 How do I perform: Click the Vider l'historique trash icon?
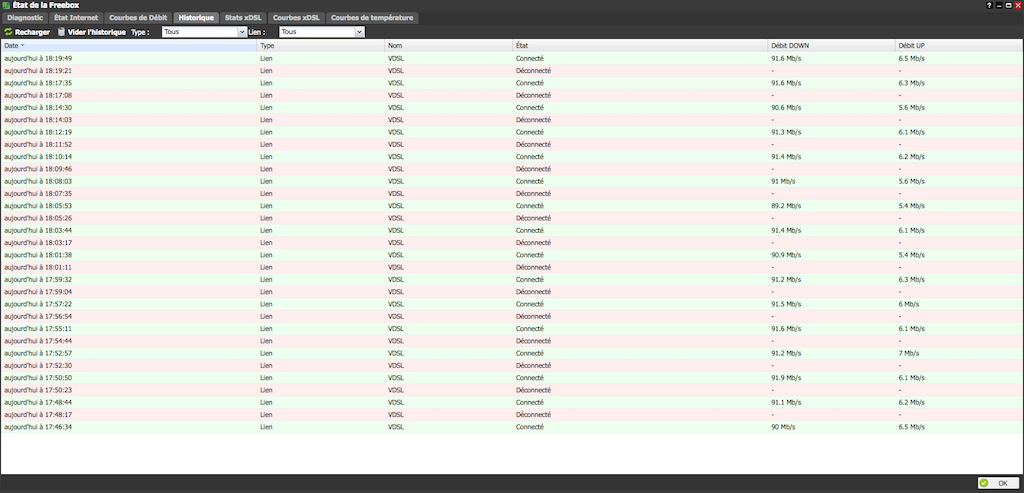coord(61,32)
